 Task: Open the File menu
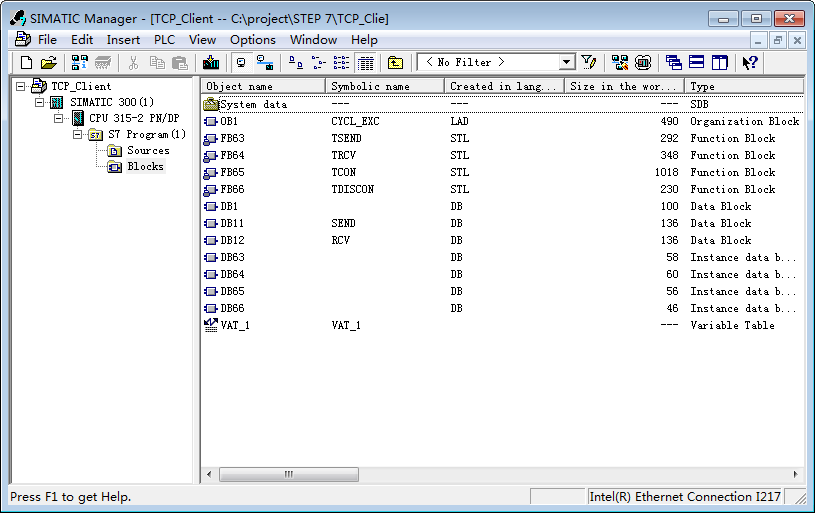(47, 40)
